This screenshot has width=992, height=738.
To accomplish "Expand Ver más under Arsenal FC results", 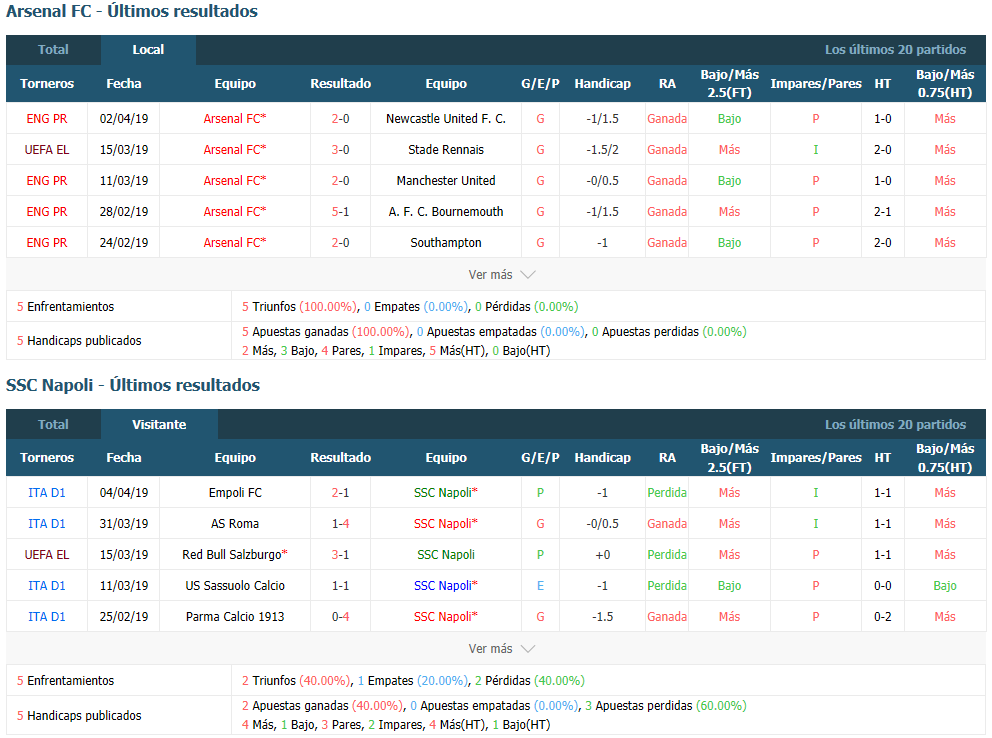I will [x=502, y=274].
